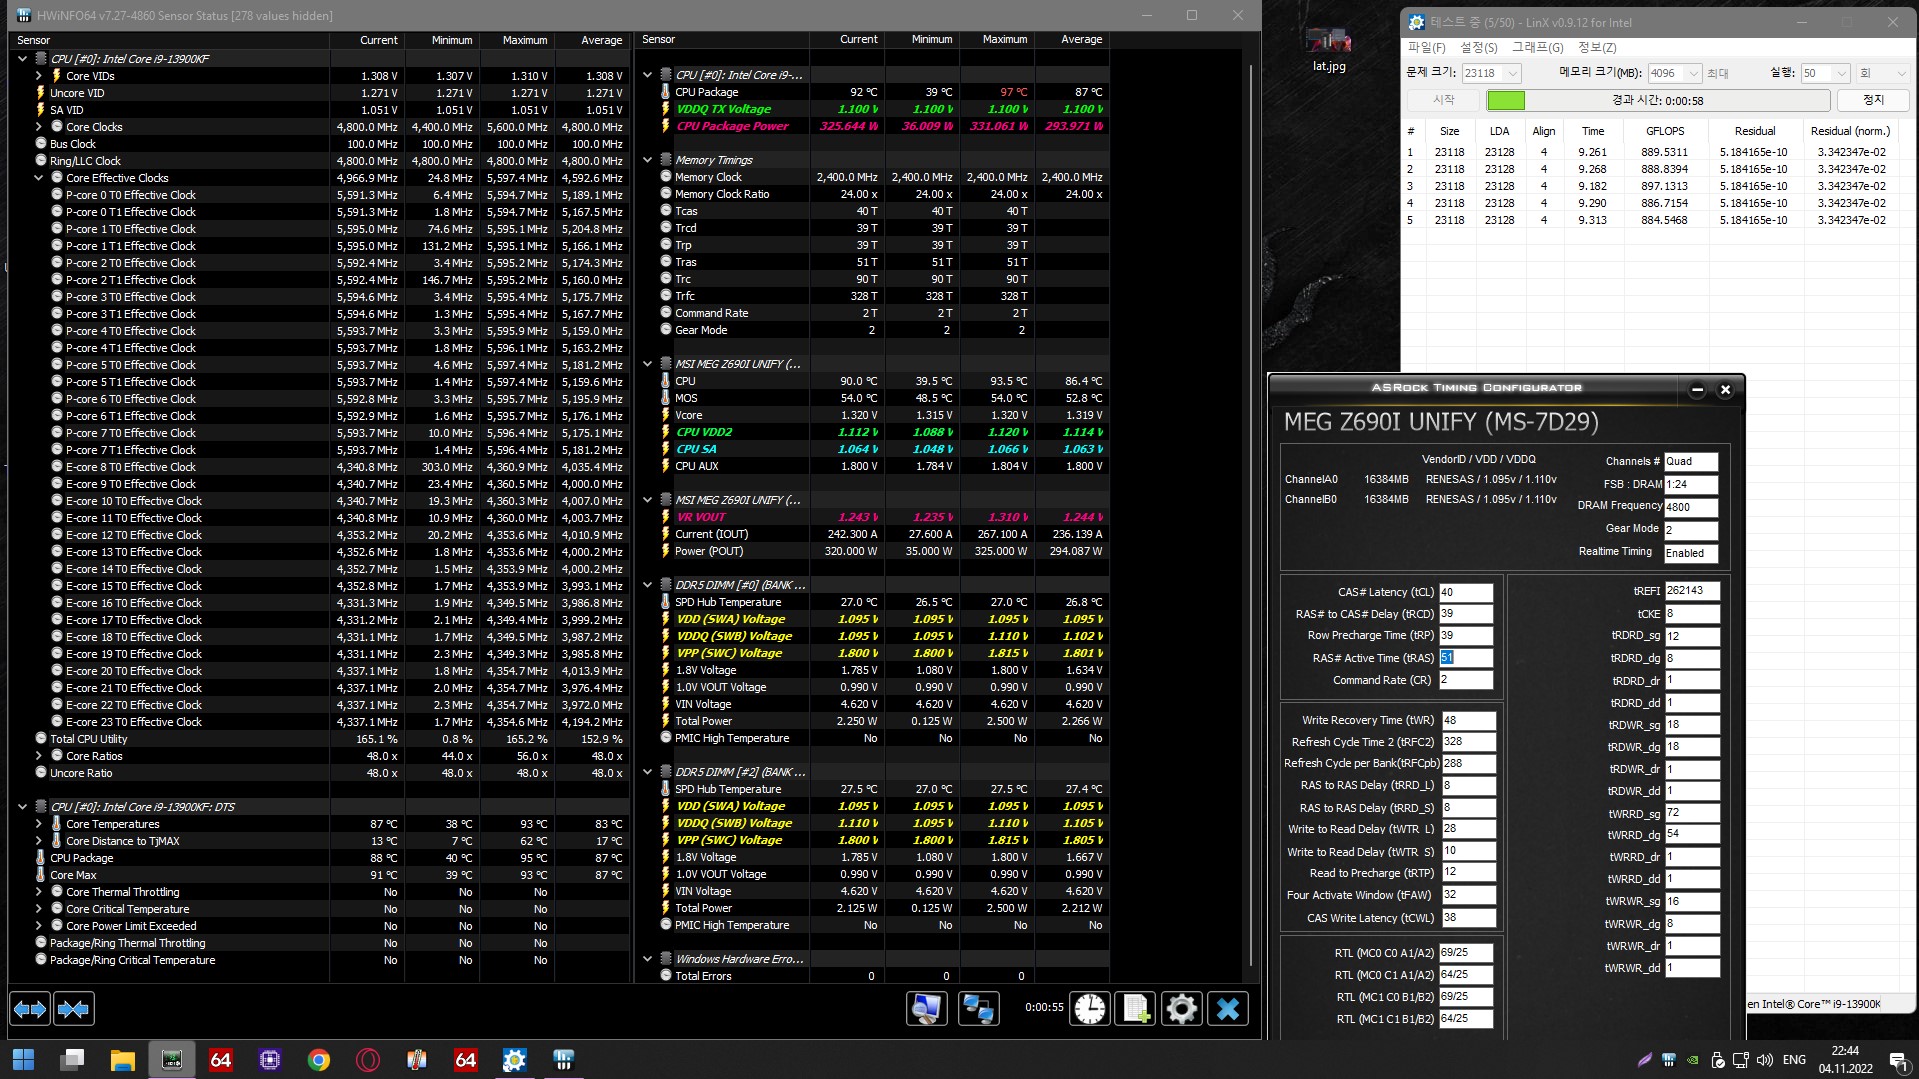Open LinX problem size dropdown
Viewport: 1919px width, 1079px height.
(x=1512, y=73)
